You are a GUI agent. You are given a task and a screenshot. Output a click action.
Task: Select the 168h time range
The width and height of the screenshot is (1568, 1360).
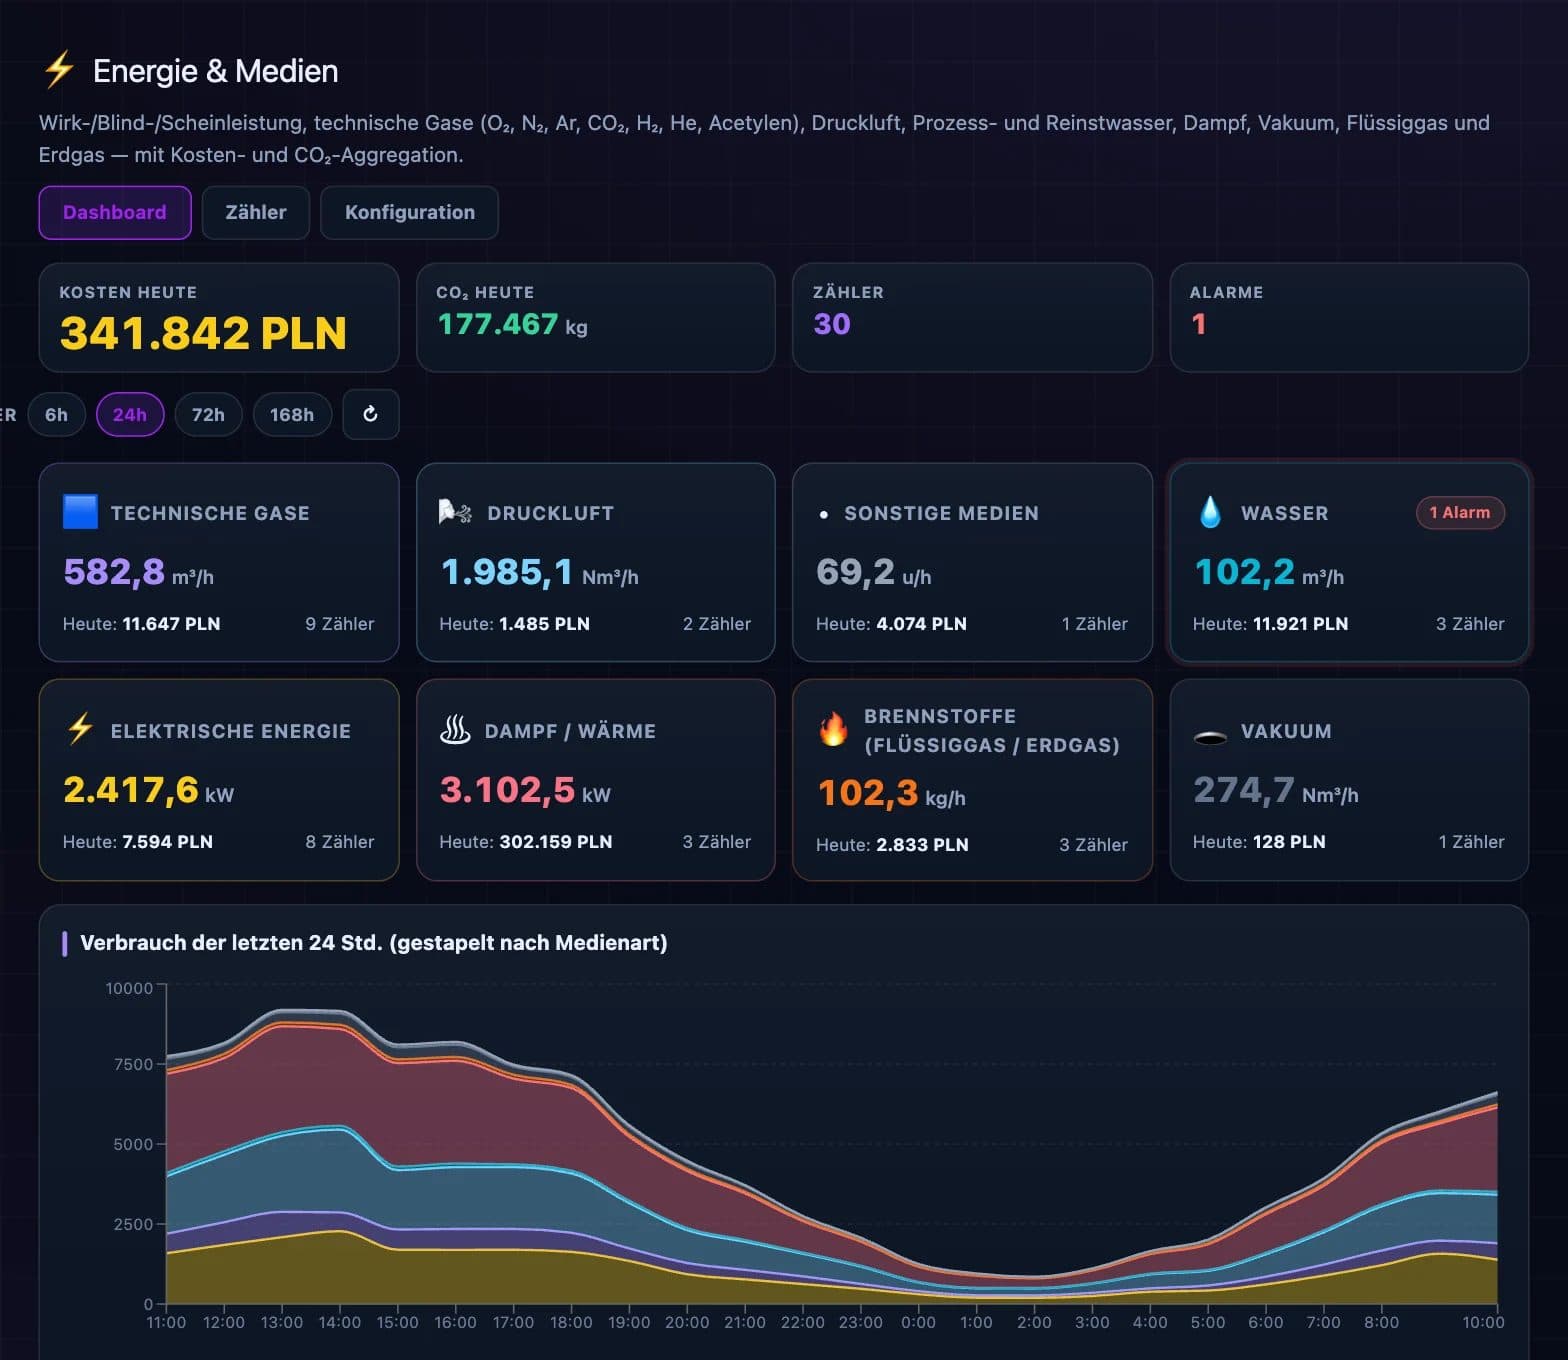[292, 414]
